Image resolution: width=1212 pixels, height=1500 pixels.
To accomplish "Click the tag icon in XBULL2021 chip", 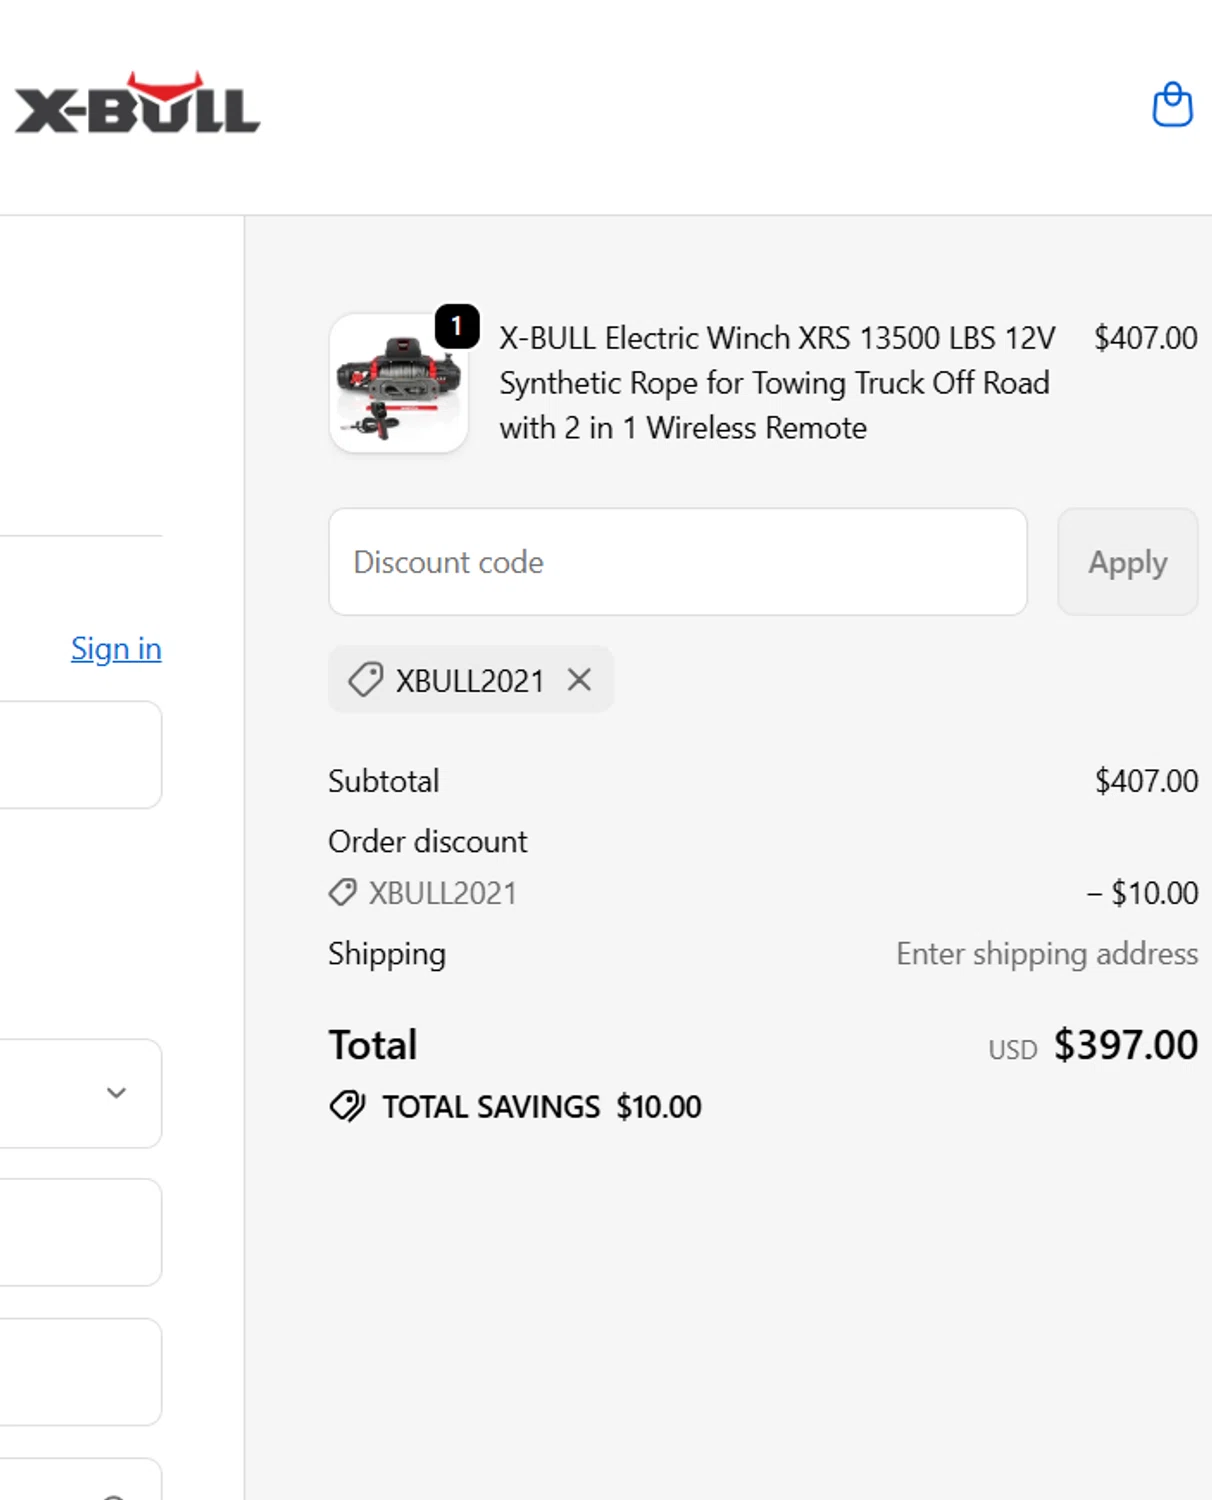I will 365,680.
